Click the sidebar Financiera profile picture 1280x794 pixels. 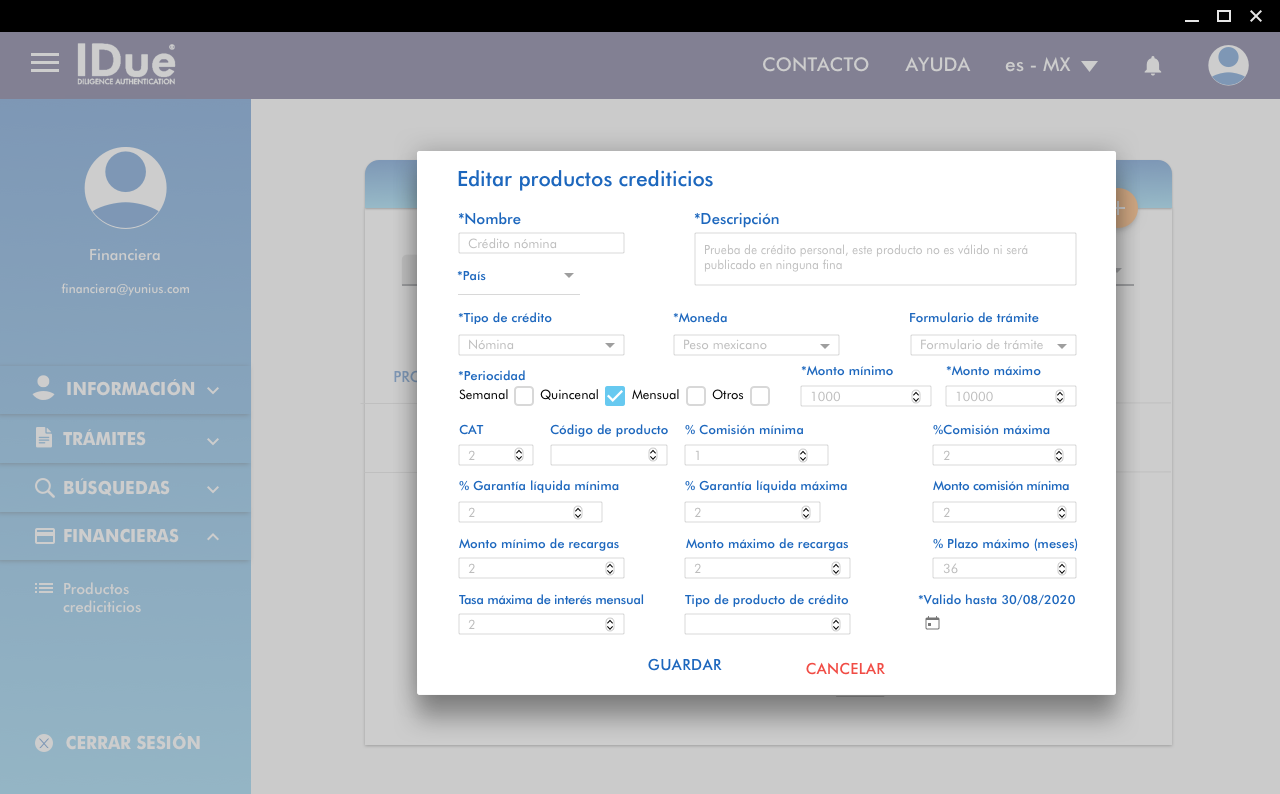[125, 188]
